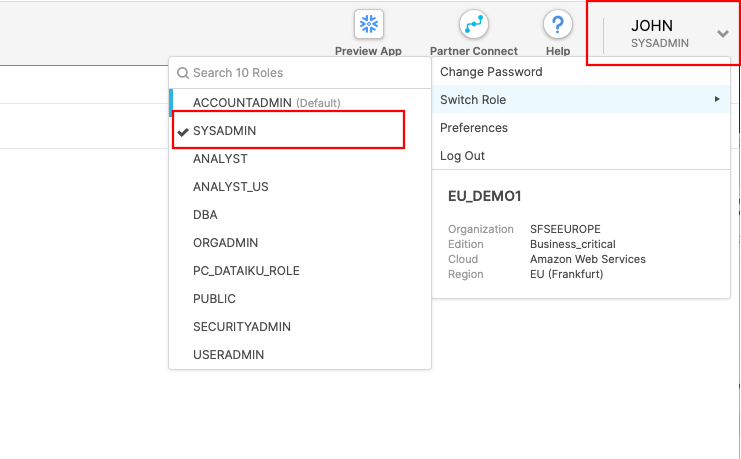Select the DBA role
The width and height of the screenshot is (741, 459).
coord(205,215)
